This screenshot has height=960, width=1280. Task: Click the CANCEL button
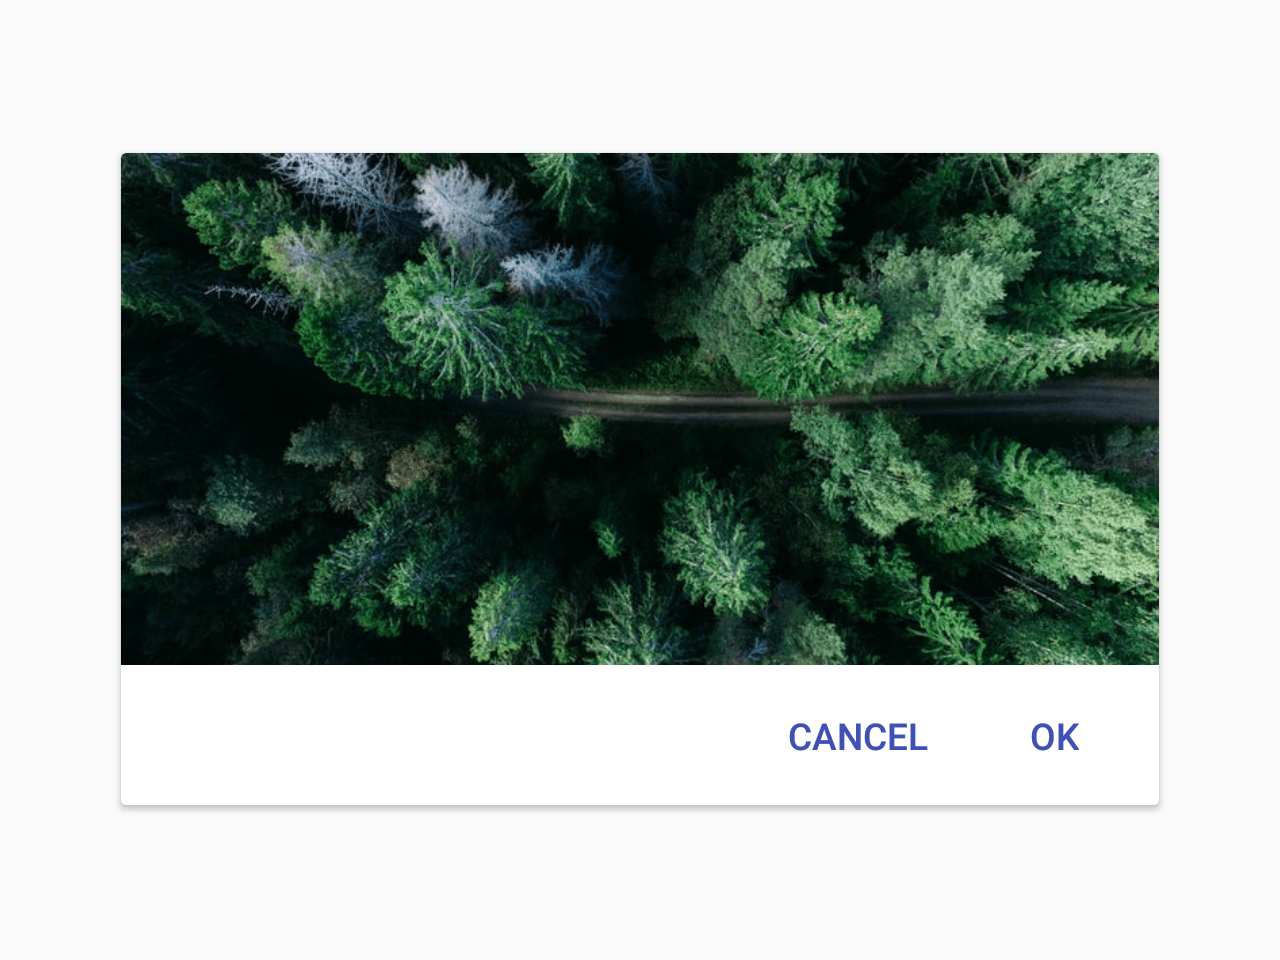858,737
